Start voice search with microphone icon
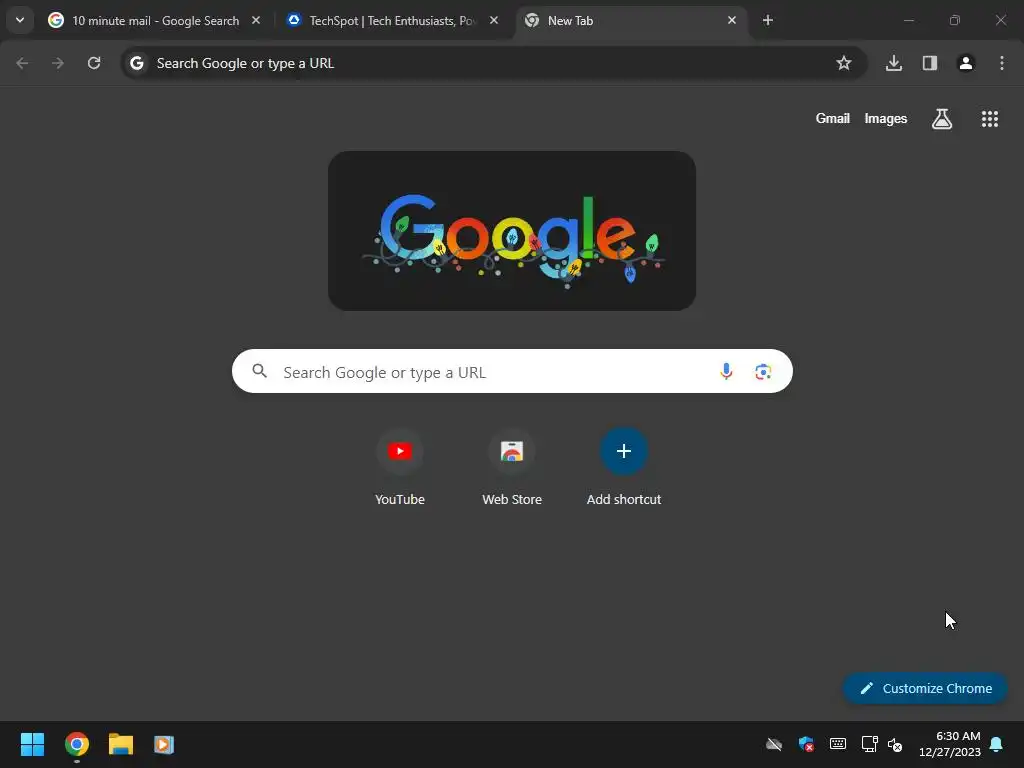1024x768 pixels. 726,372
